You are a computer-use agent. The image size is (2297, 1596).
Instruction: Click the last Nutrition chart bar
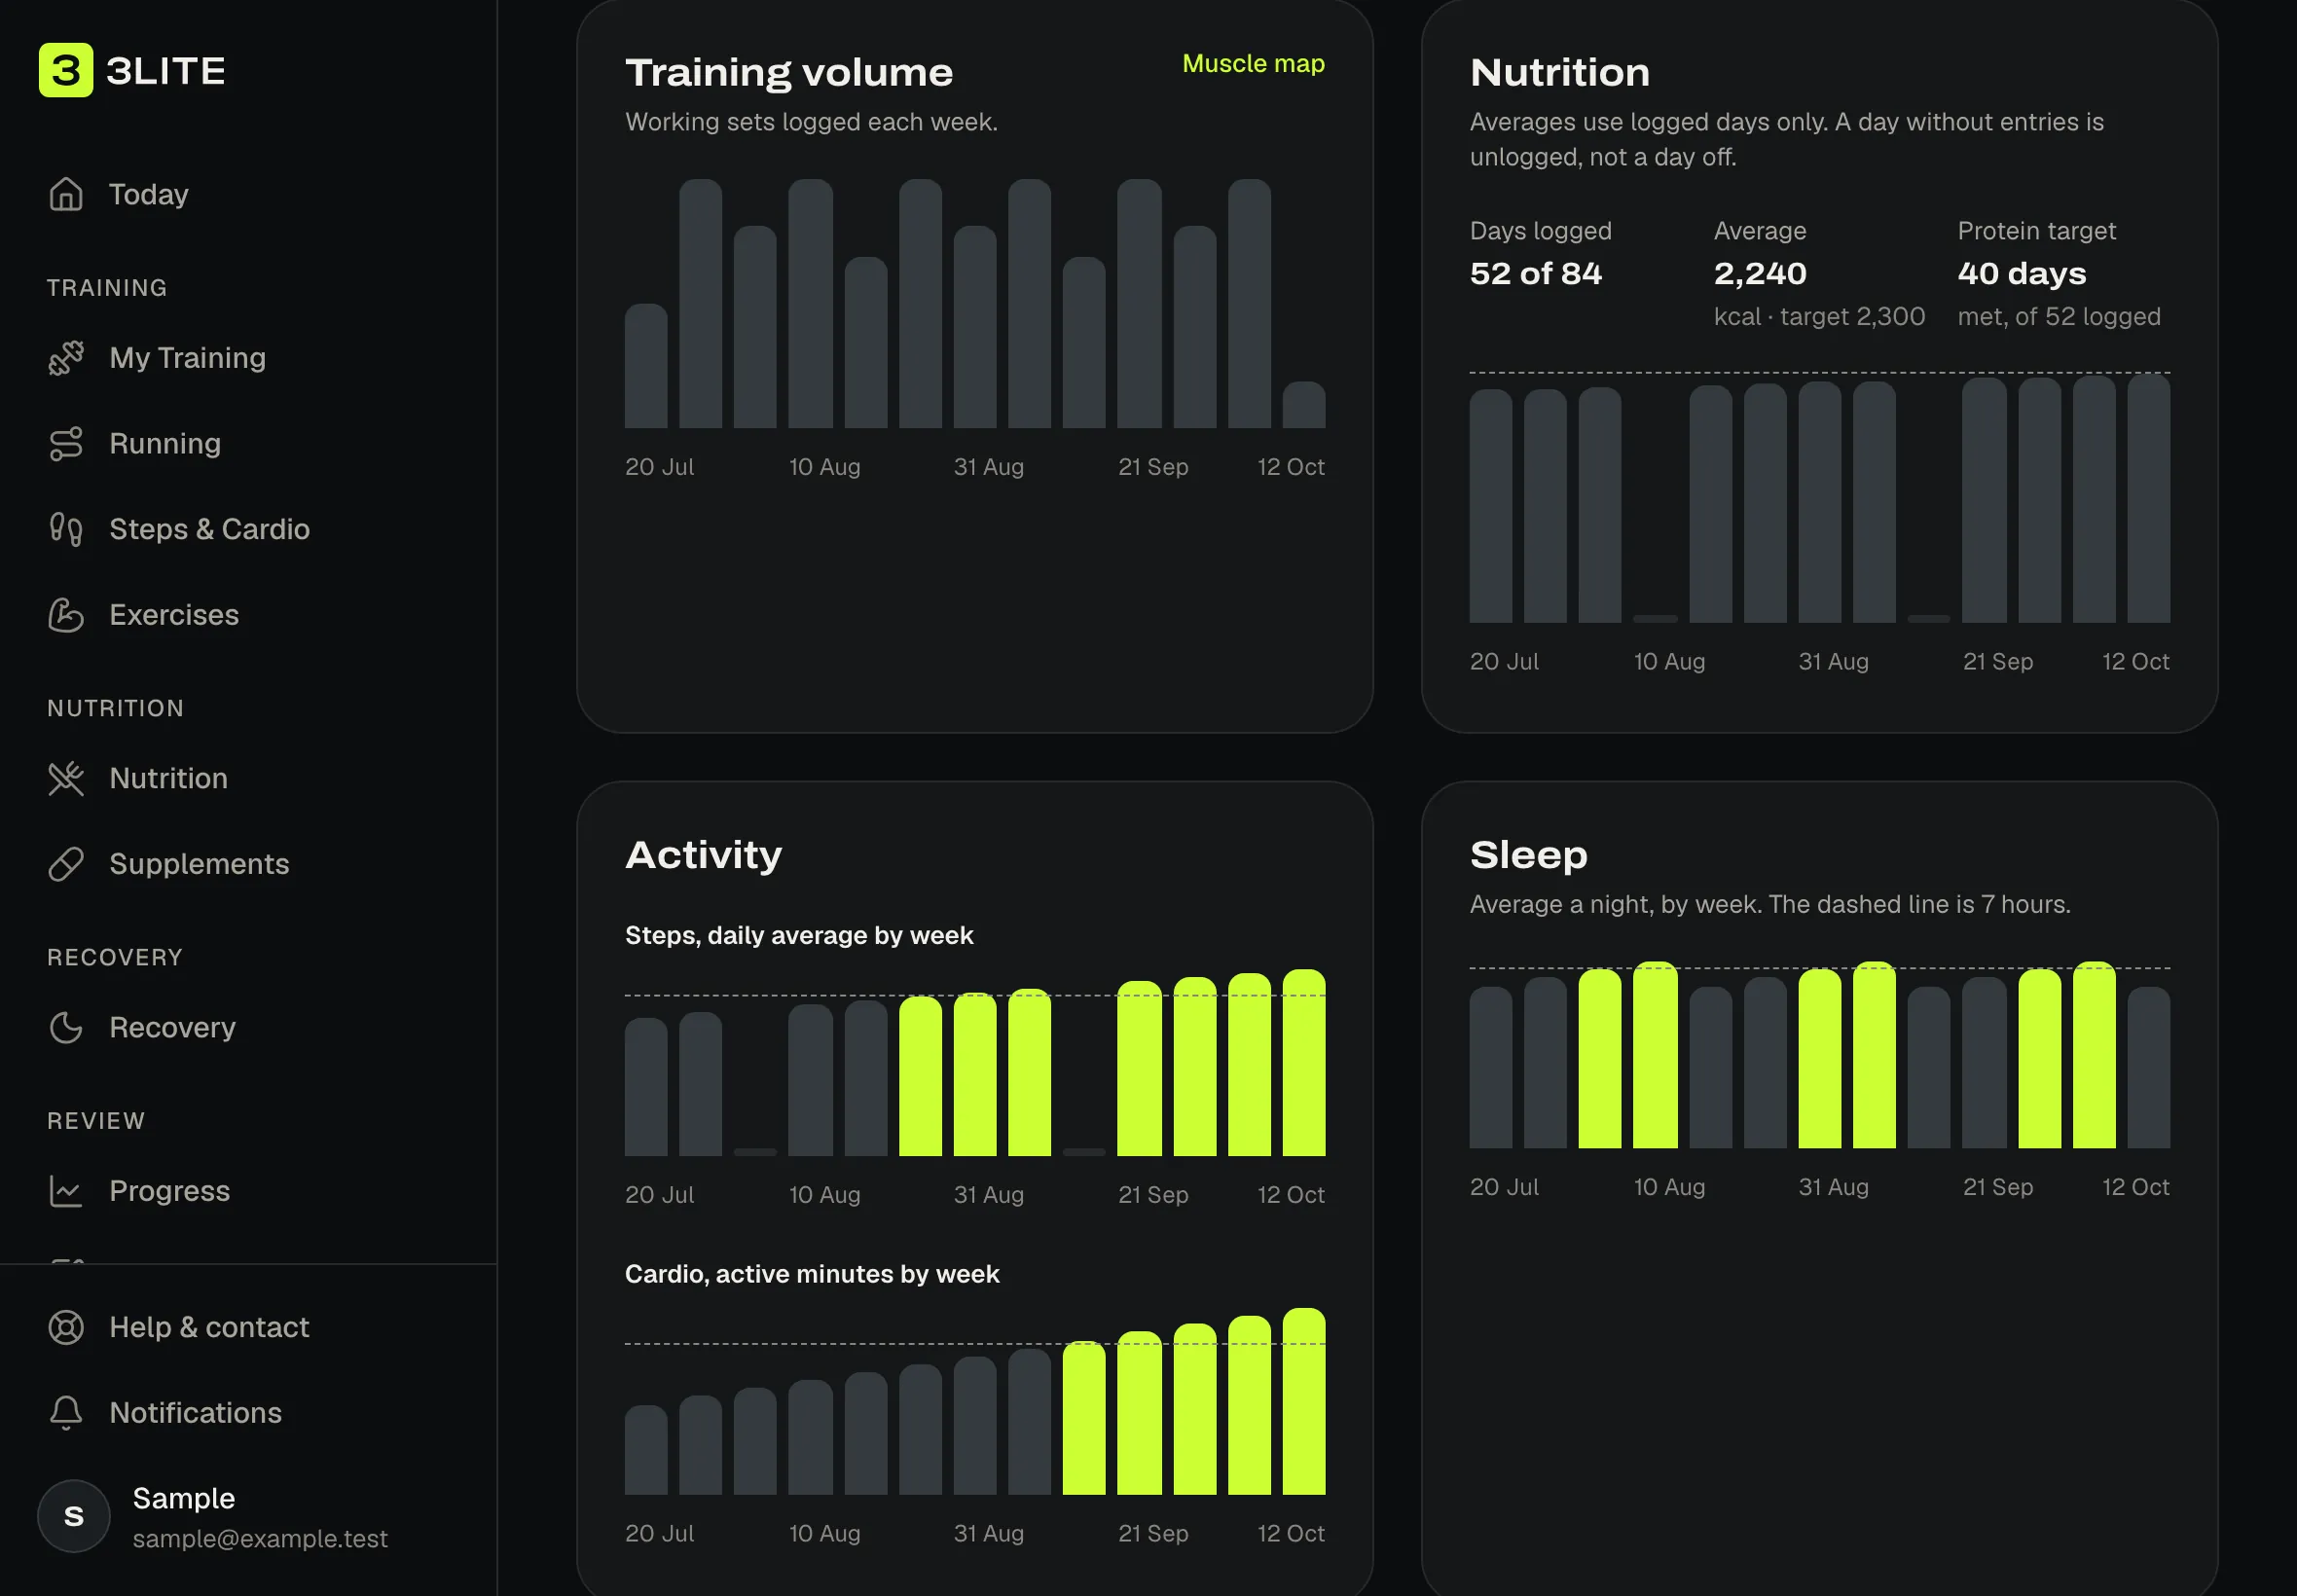pyautogui.click(x=2149, y=499)
